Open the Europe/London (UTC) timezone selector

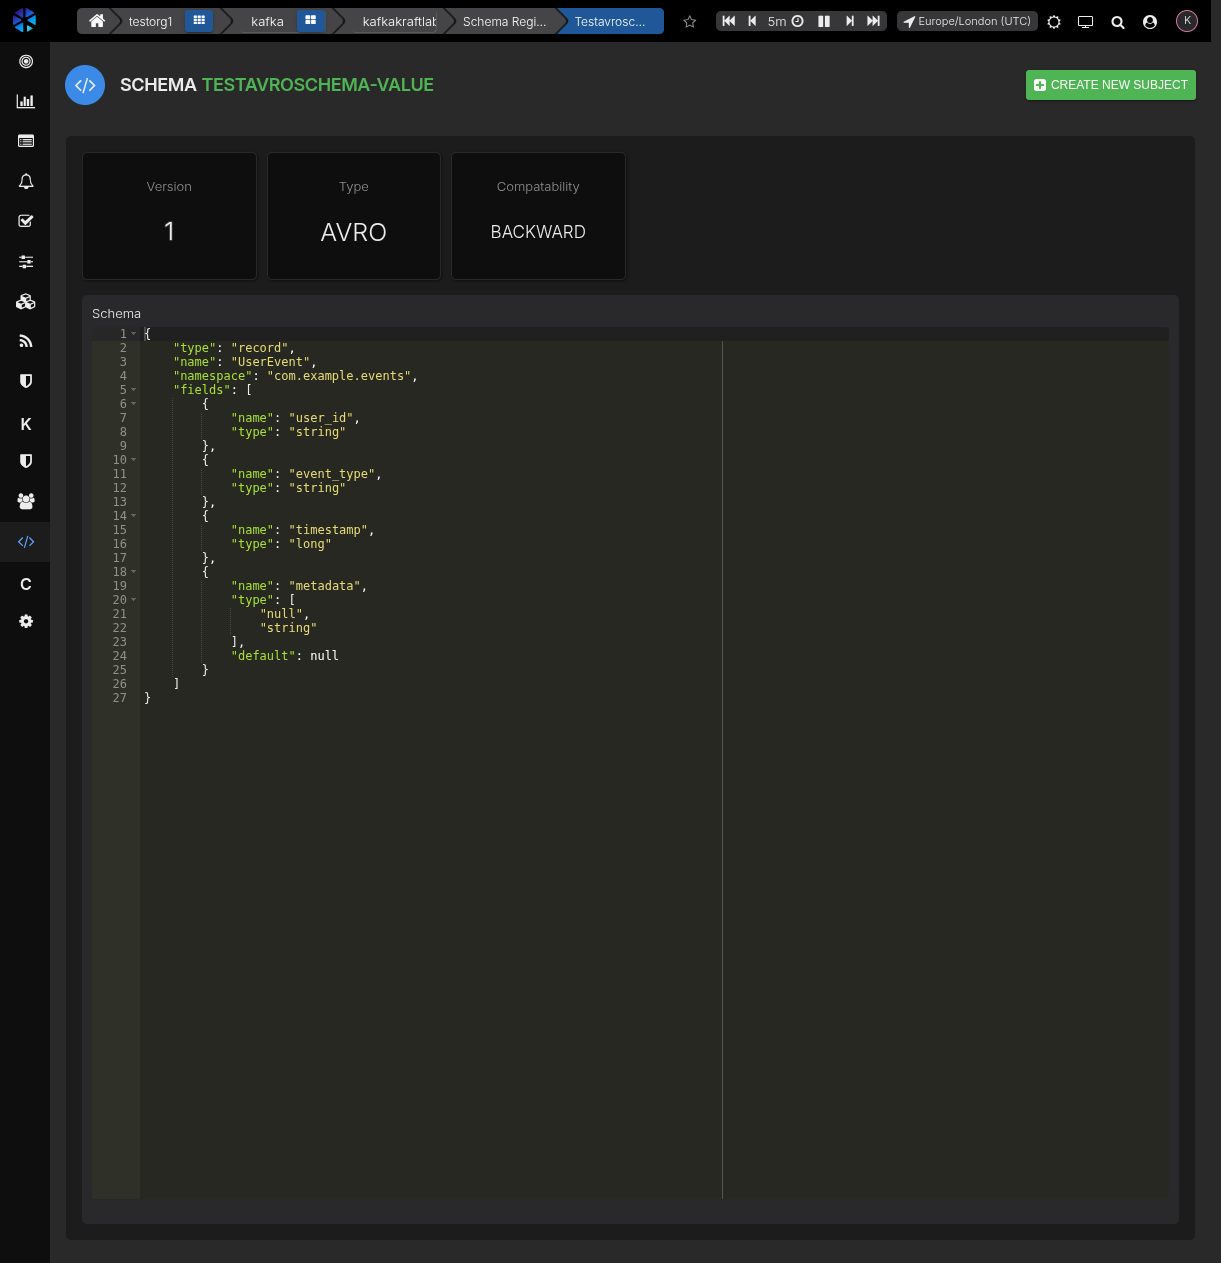pyautogui.click(x=967, y=21)
